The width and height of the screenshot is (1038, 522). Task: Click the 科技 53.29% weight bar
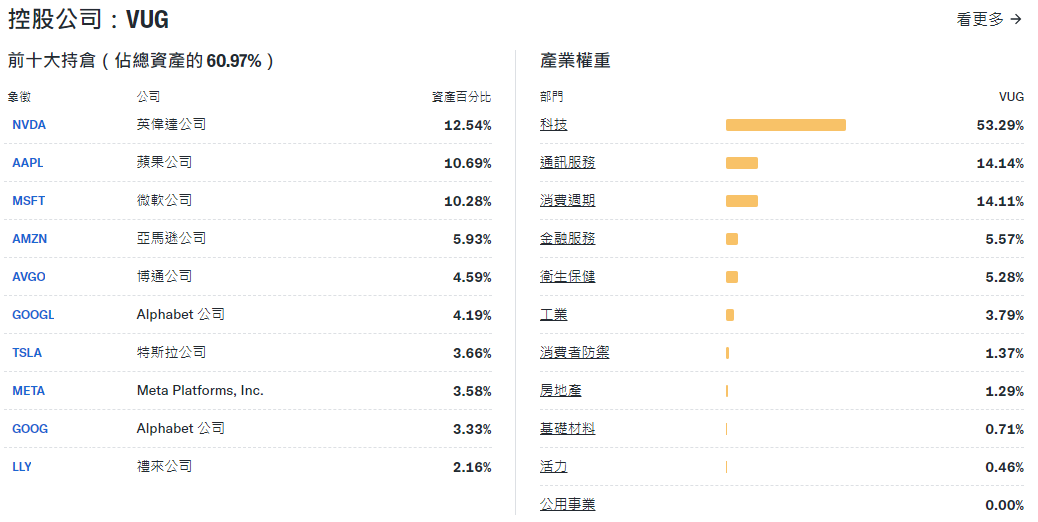(x=785, y=125)
